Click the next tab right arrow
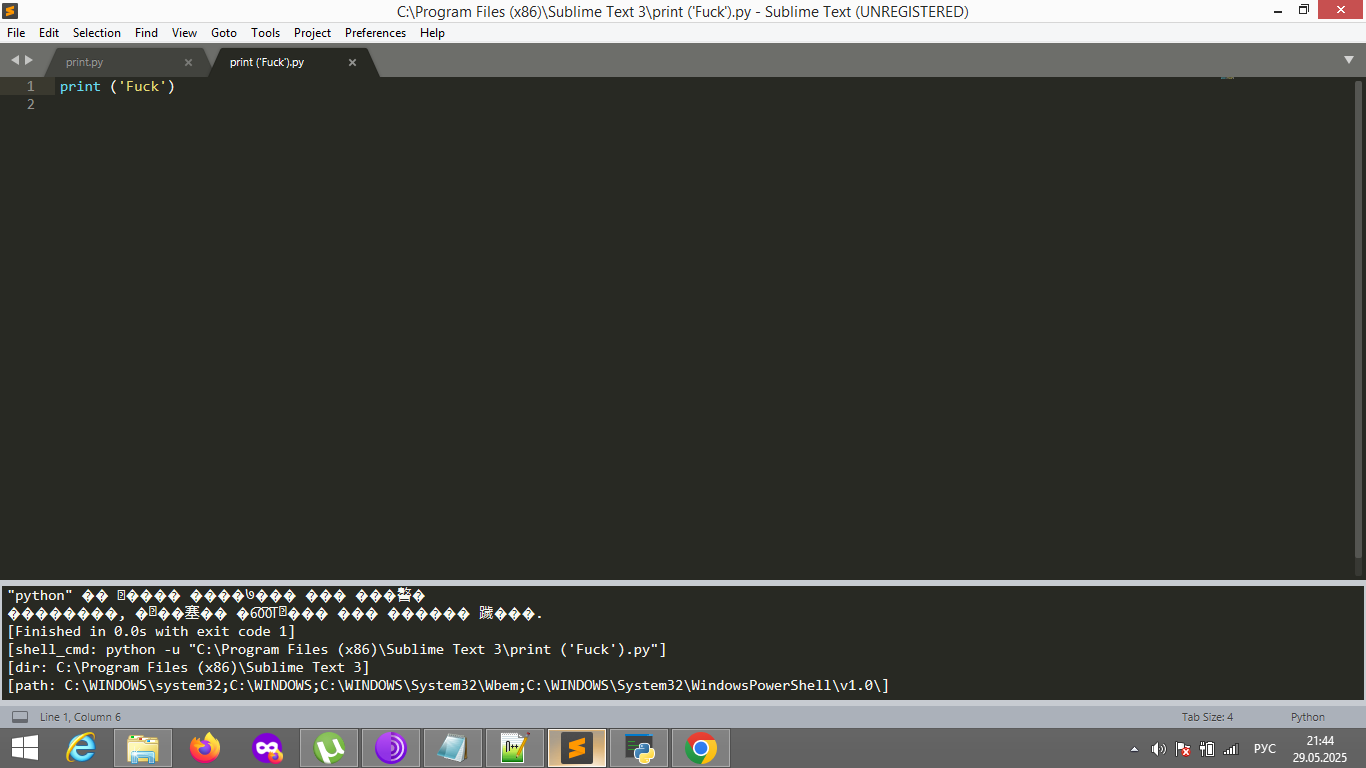The image size is (1366, 768). point(29,60)
